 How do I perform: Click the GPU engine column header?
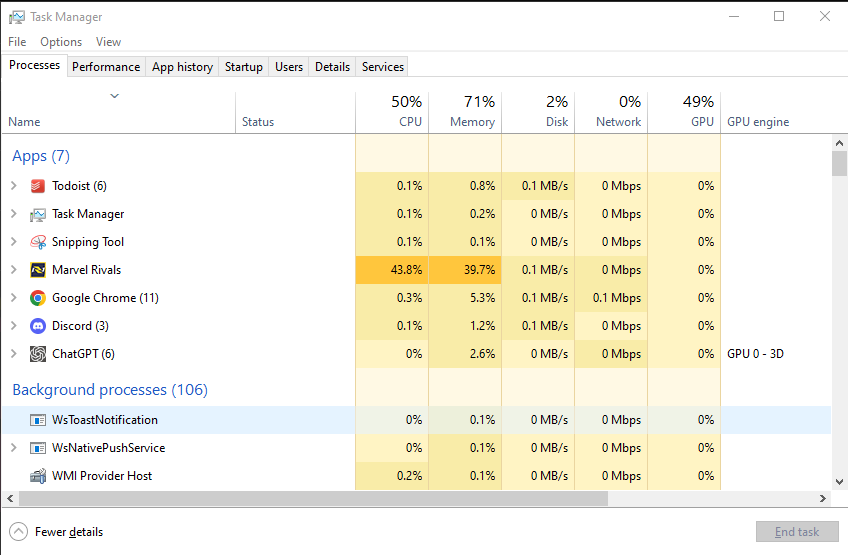point(758,122)
